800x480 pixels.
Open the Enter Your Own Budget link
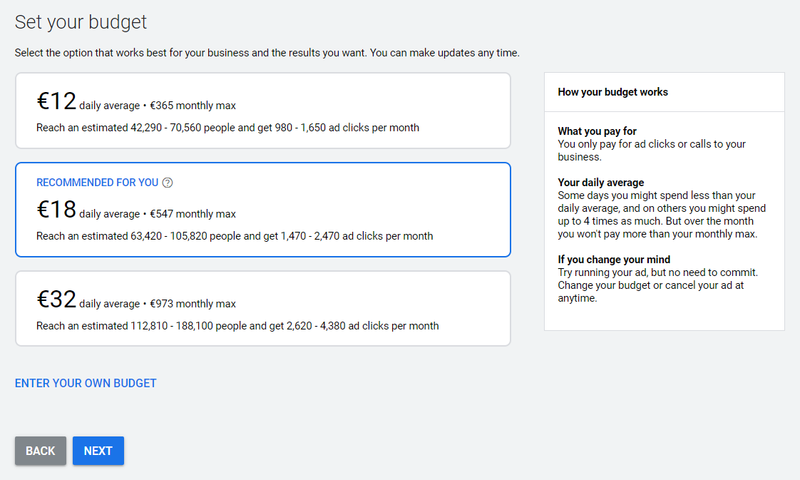tap(86, 383)
